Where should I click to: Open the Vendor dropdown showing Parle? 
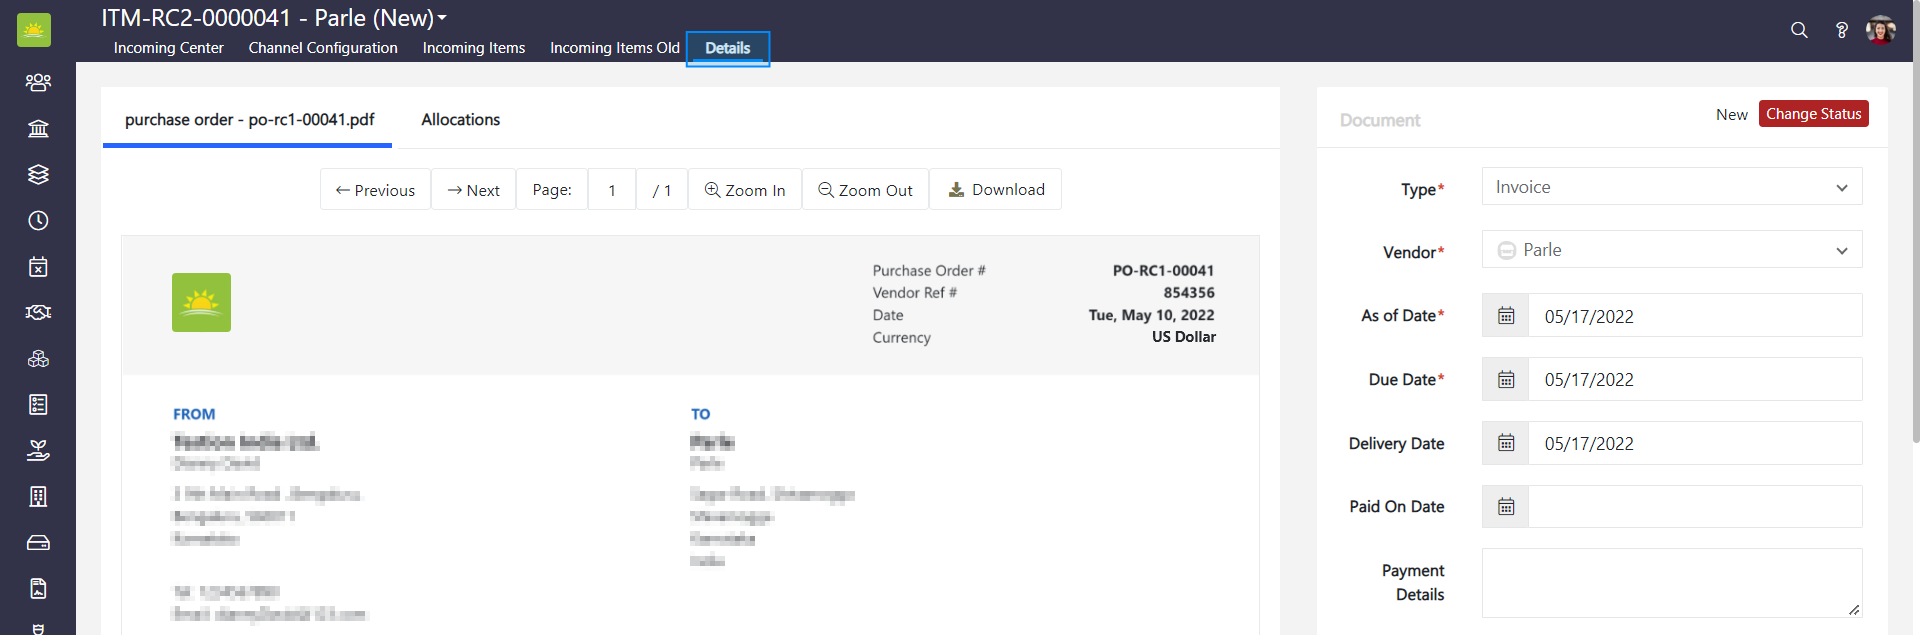coord(1671,250)
